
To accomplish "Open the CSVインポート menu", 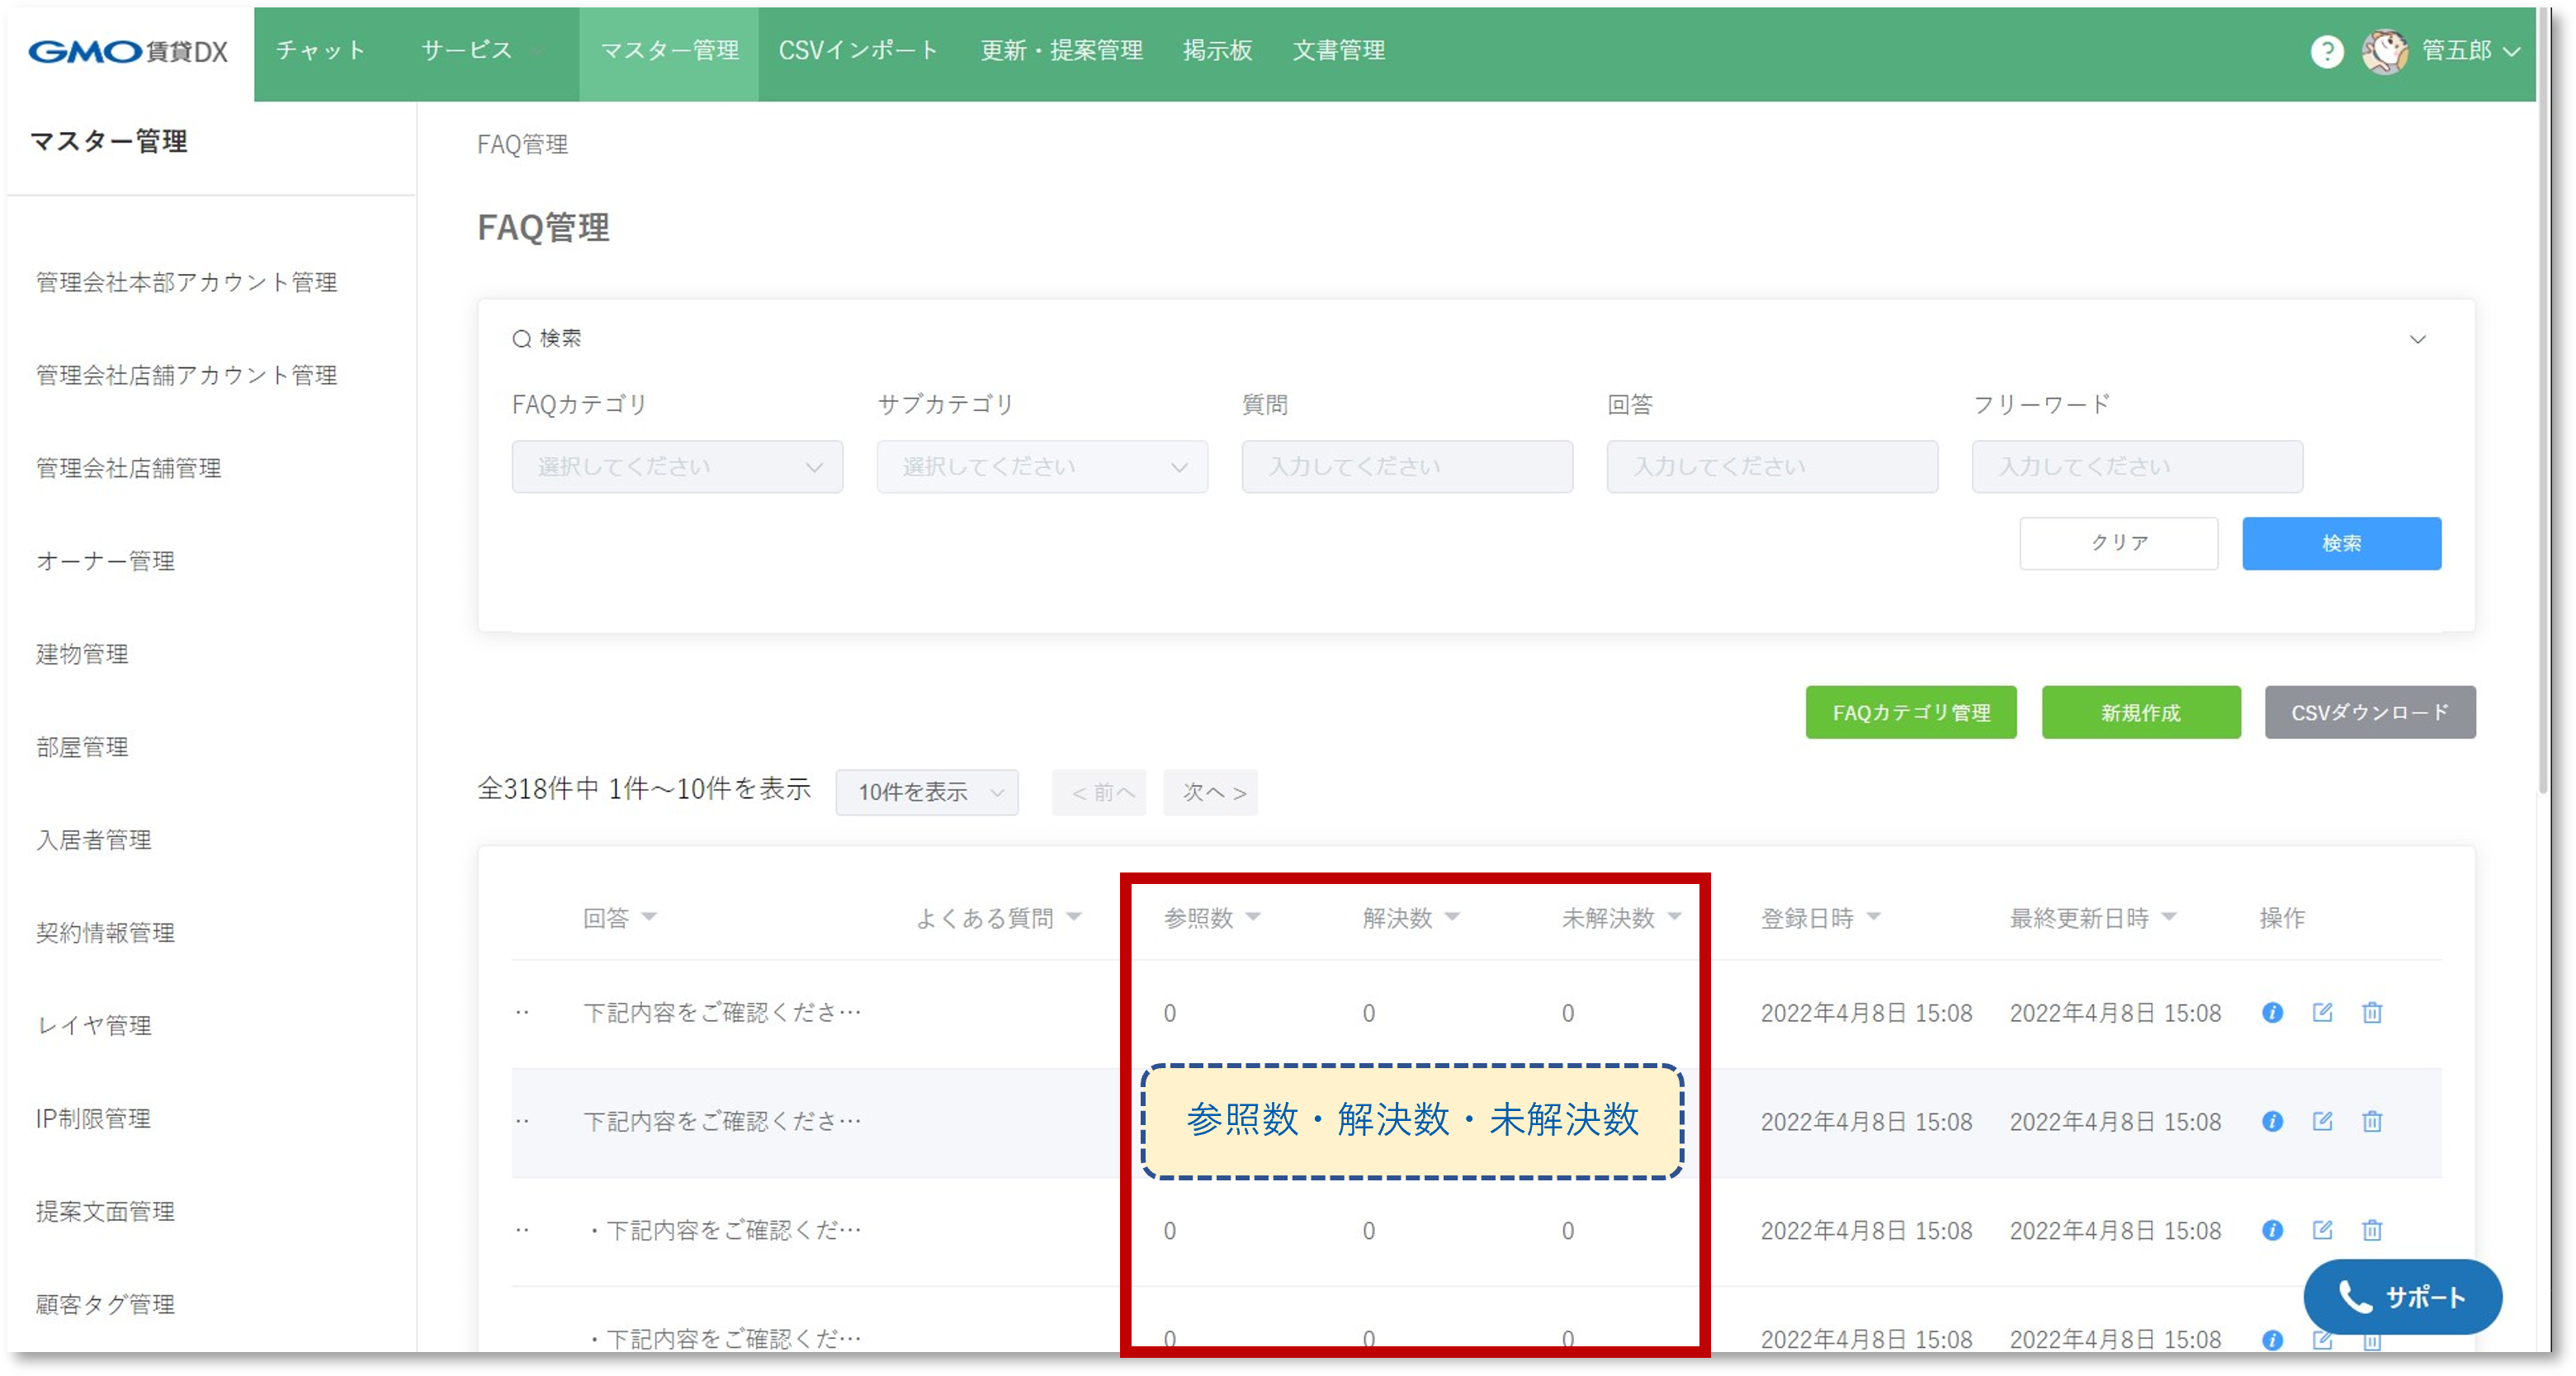I will [x=858, y=51].
